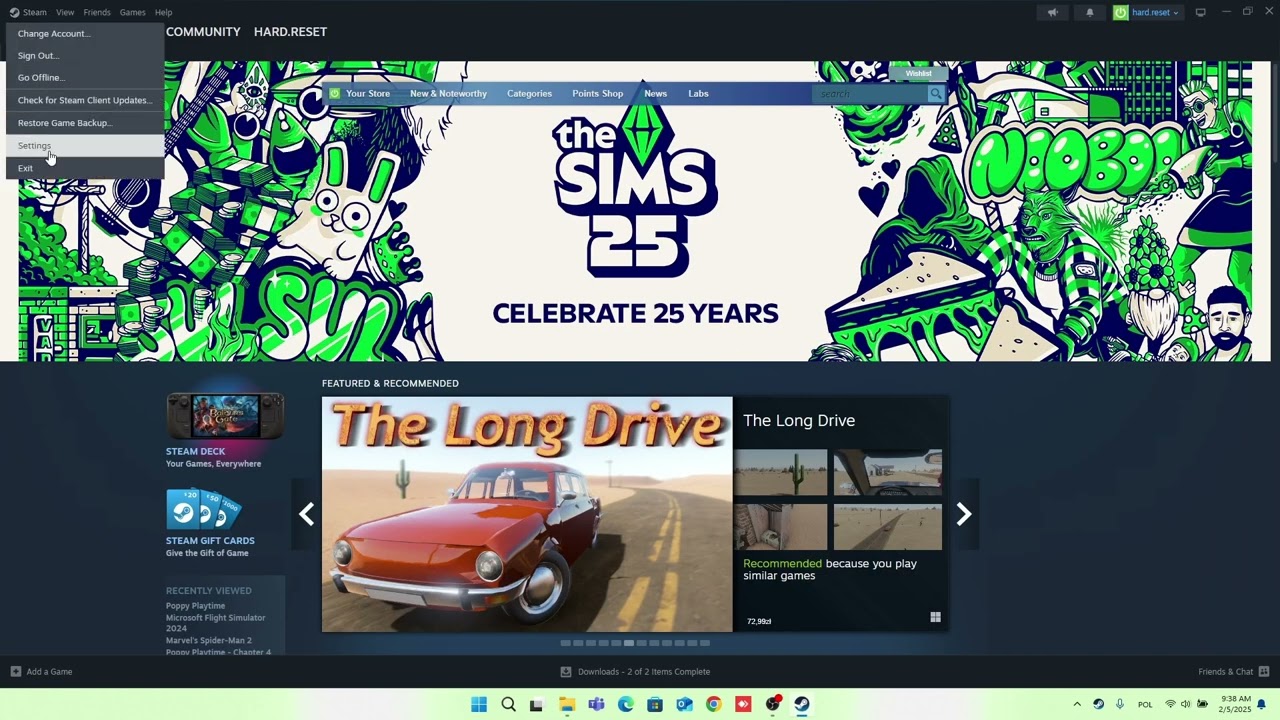This screenshot has width=1280, height=720.
Task: Click the Add a Game plus icon
Action: [x=15, y=671]
